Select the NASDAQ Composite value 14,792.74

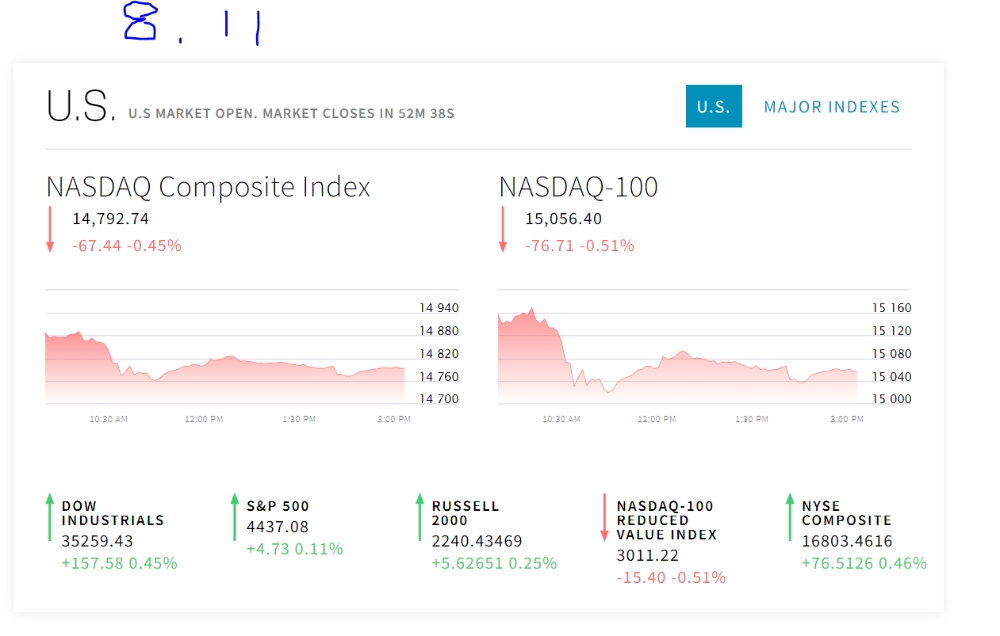[x=110, y=219]
